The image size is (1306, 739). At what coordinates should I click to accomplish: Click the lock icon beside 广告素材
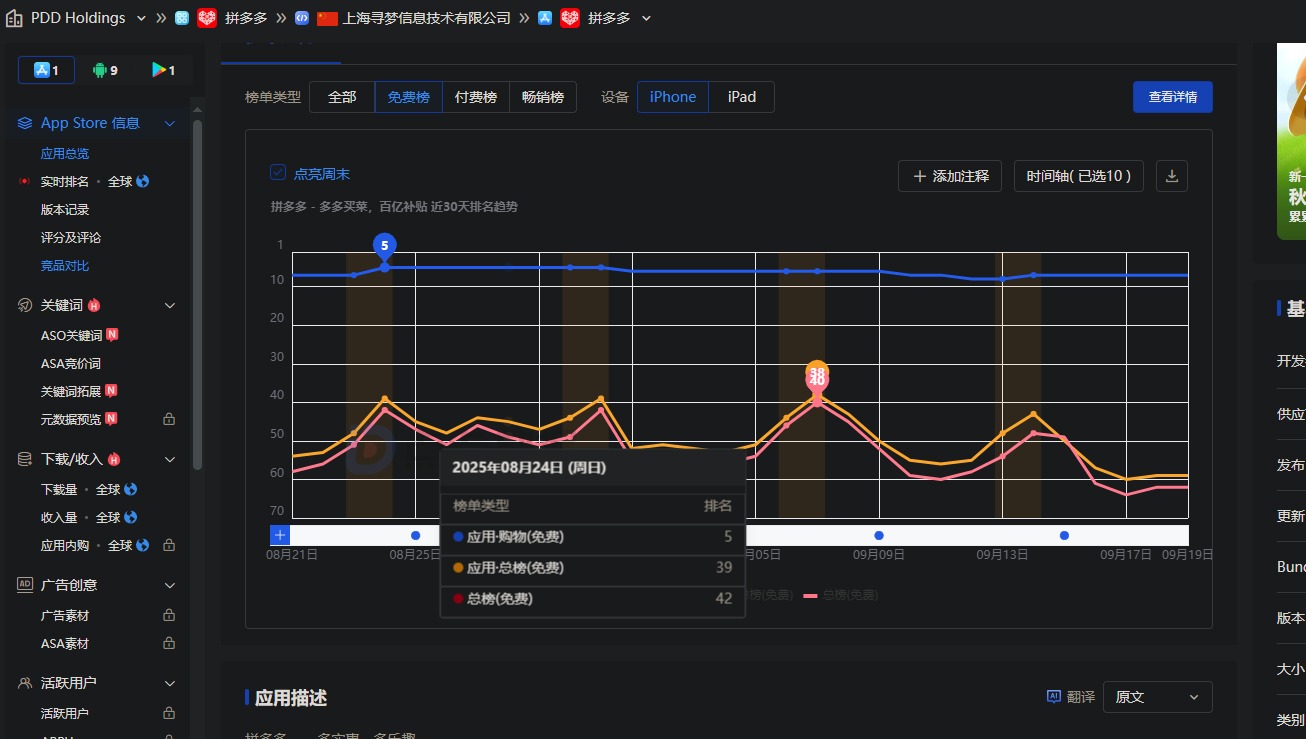click(x=169, y=616)
